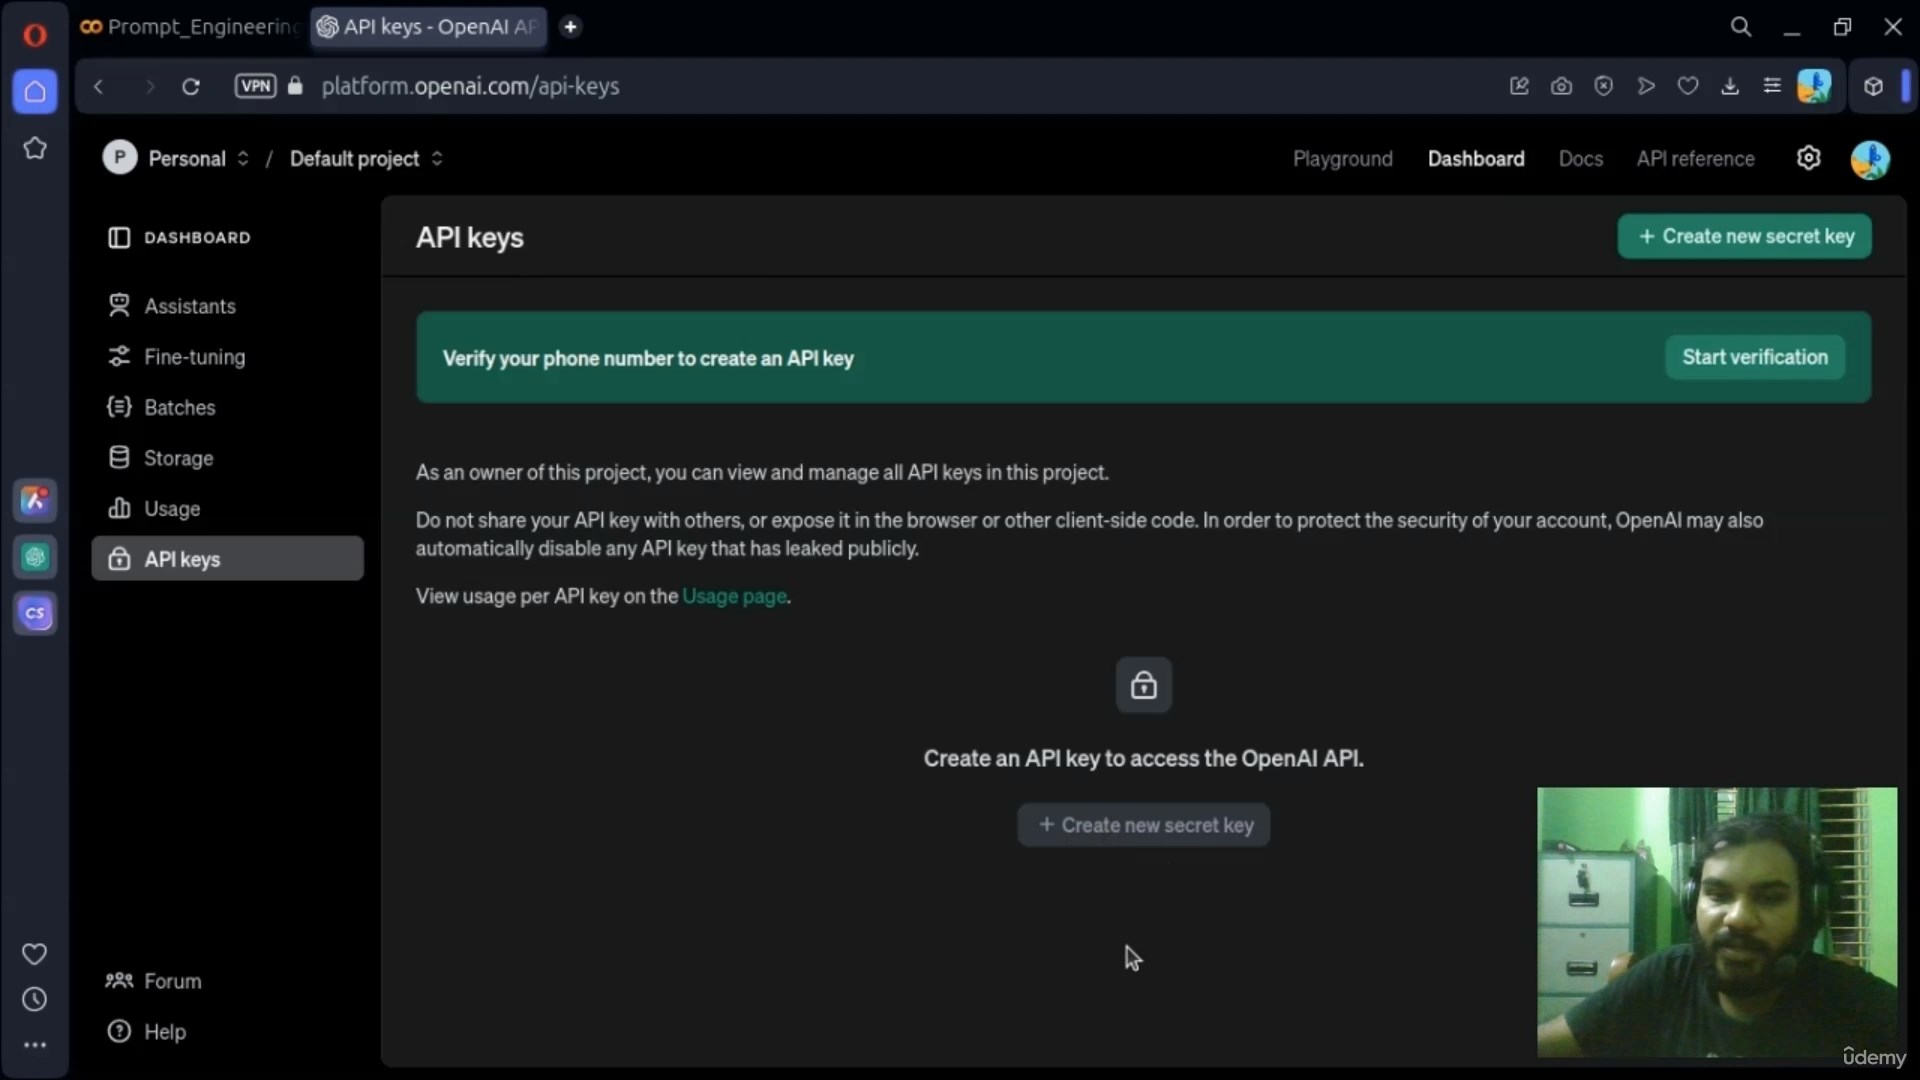Go forward with the forward arrow
Viewport: 1920px width, 1080px height.
point(150,86)
